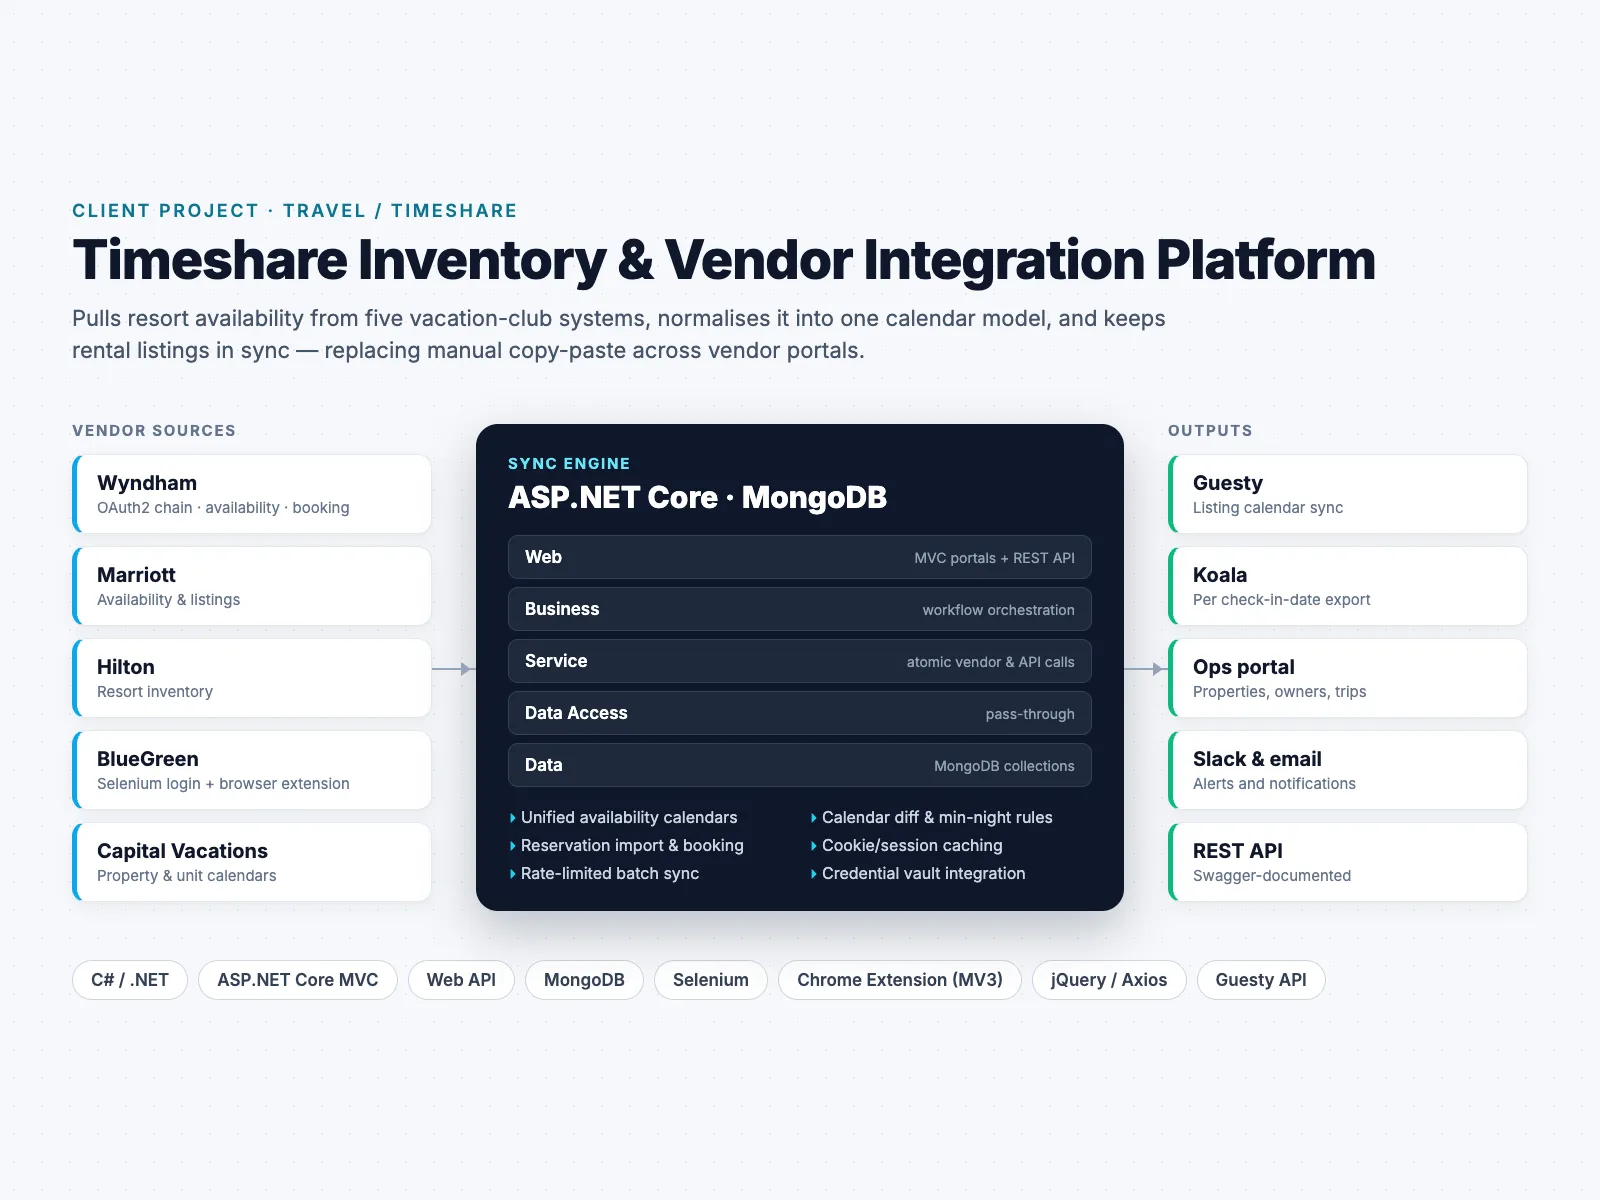This screenshot has width=1600, height=1200.
Task: Select the REST API Swagger-documented card
Action: (1348, 862)
